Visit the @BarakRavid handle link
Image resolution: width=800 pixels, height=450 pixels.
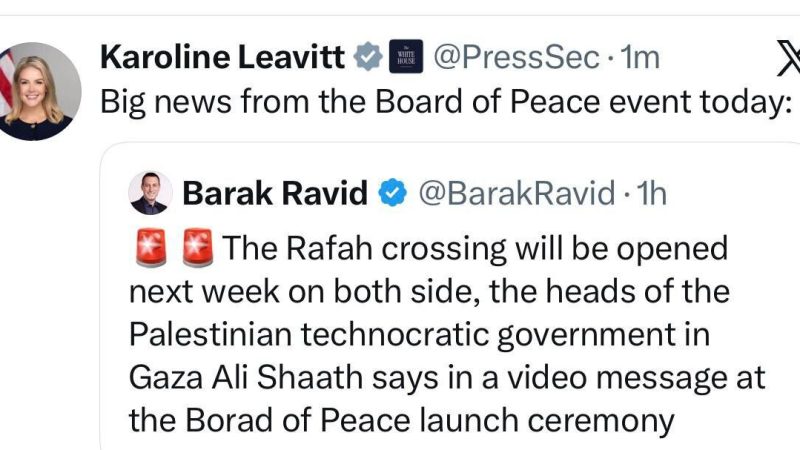pos(515,193)
